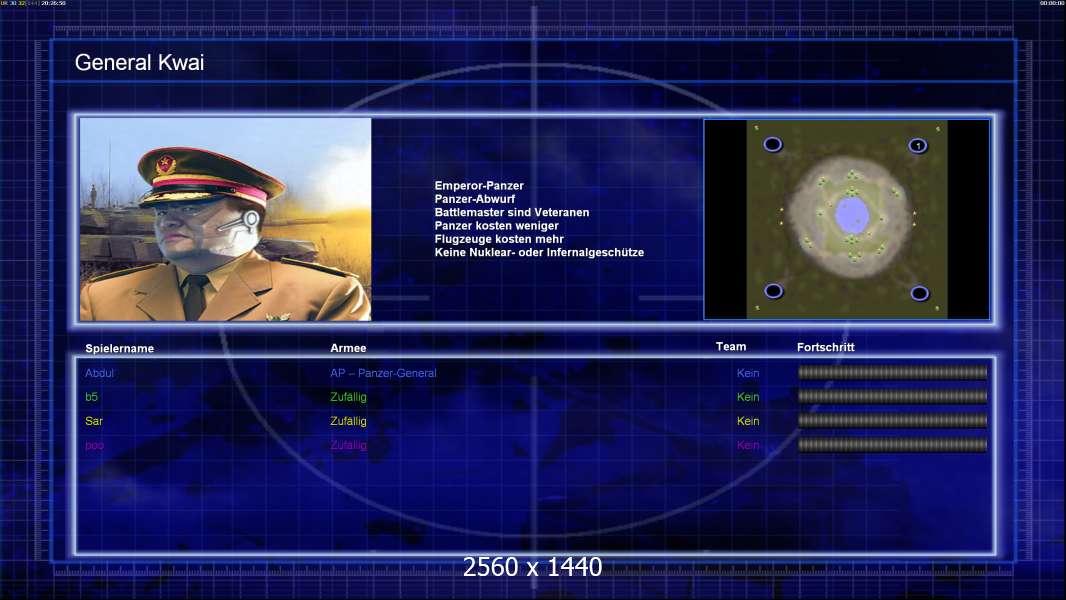The height and width of the screenshot is (600, 1066).
Task: Click 'Panzer kosten weniger' text
Action: tap(496, 226)
